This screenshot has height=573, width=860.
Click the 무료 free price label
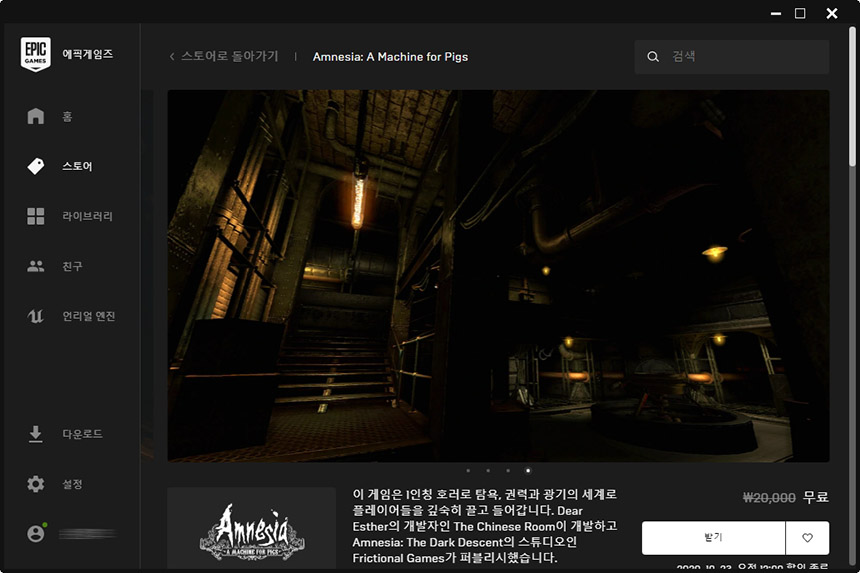[816, 497]
